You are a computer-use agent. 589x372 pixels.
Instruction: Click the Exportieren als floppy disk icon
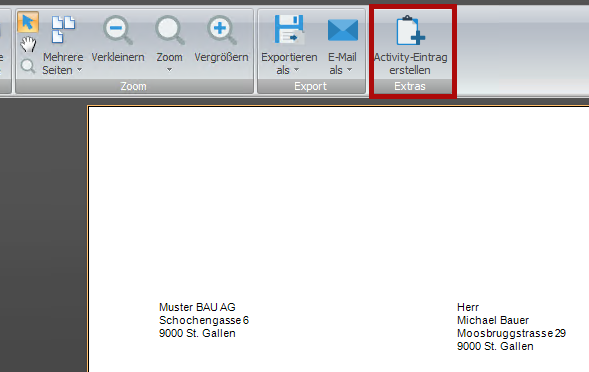(x=289, y=29)
